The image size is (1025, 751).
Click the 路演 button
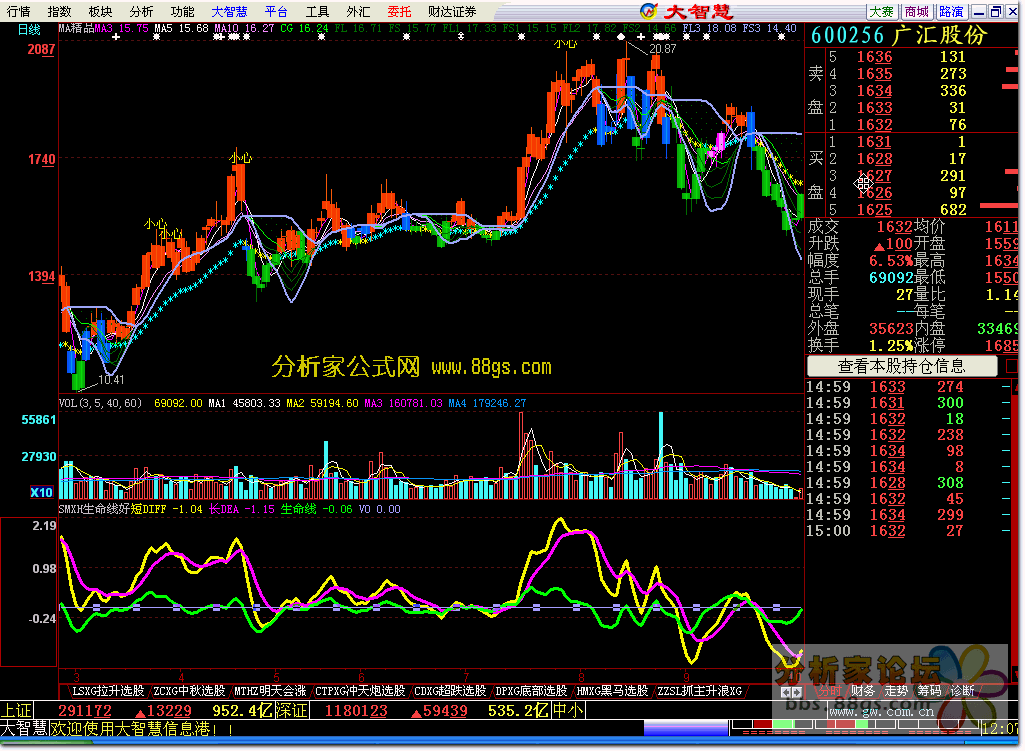coord(951,12)
